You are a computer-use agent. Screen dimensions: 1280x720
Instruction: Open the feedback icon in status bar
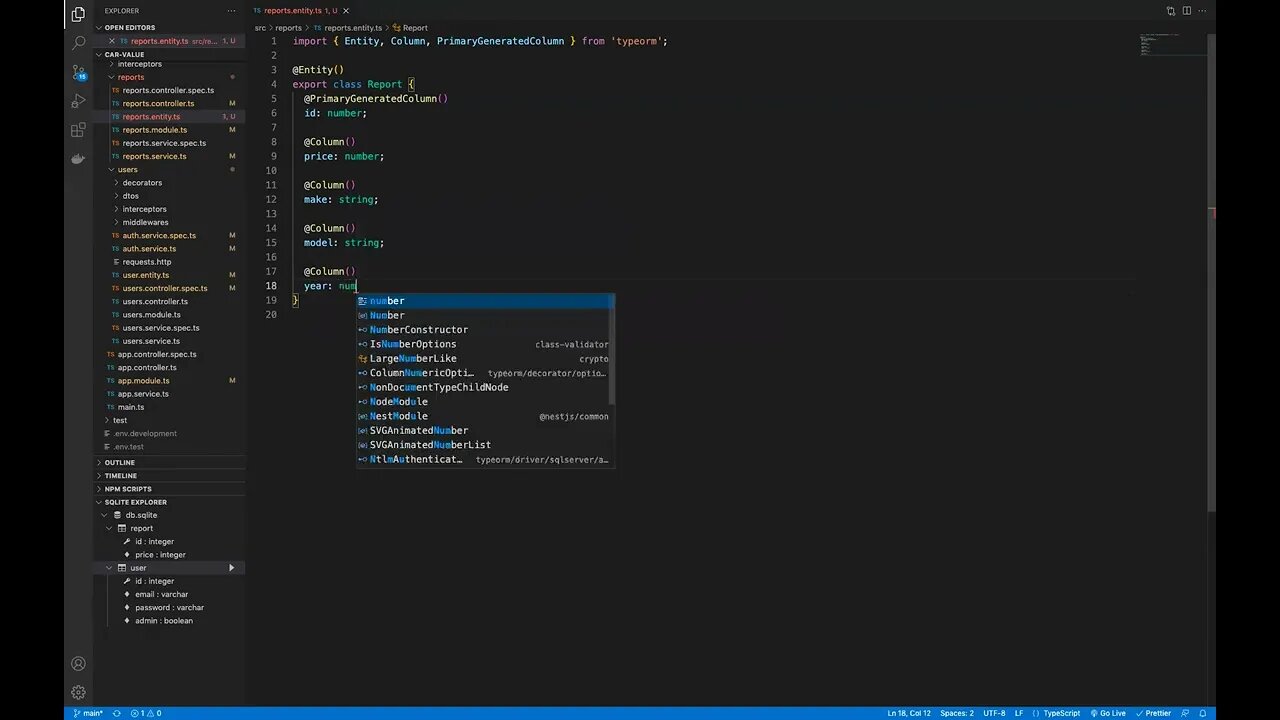pos(1185,713)
